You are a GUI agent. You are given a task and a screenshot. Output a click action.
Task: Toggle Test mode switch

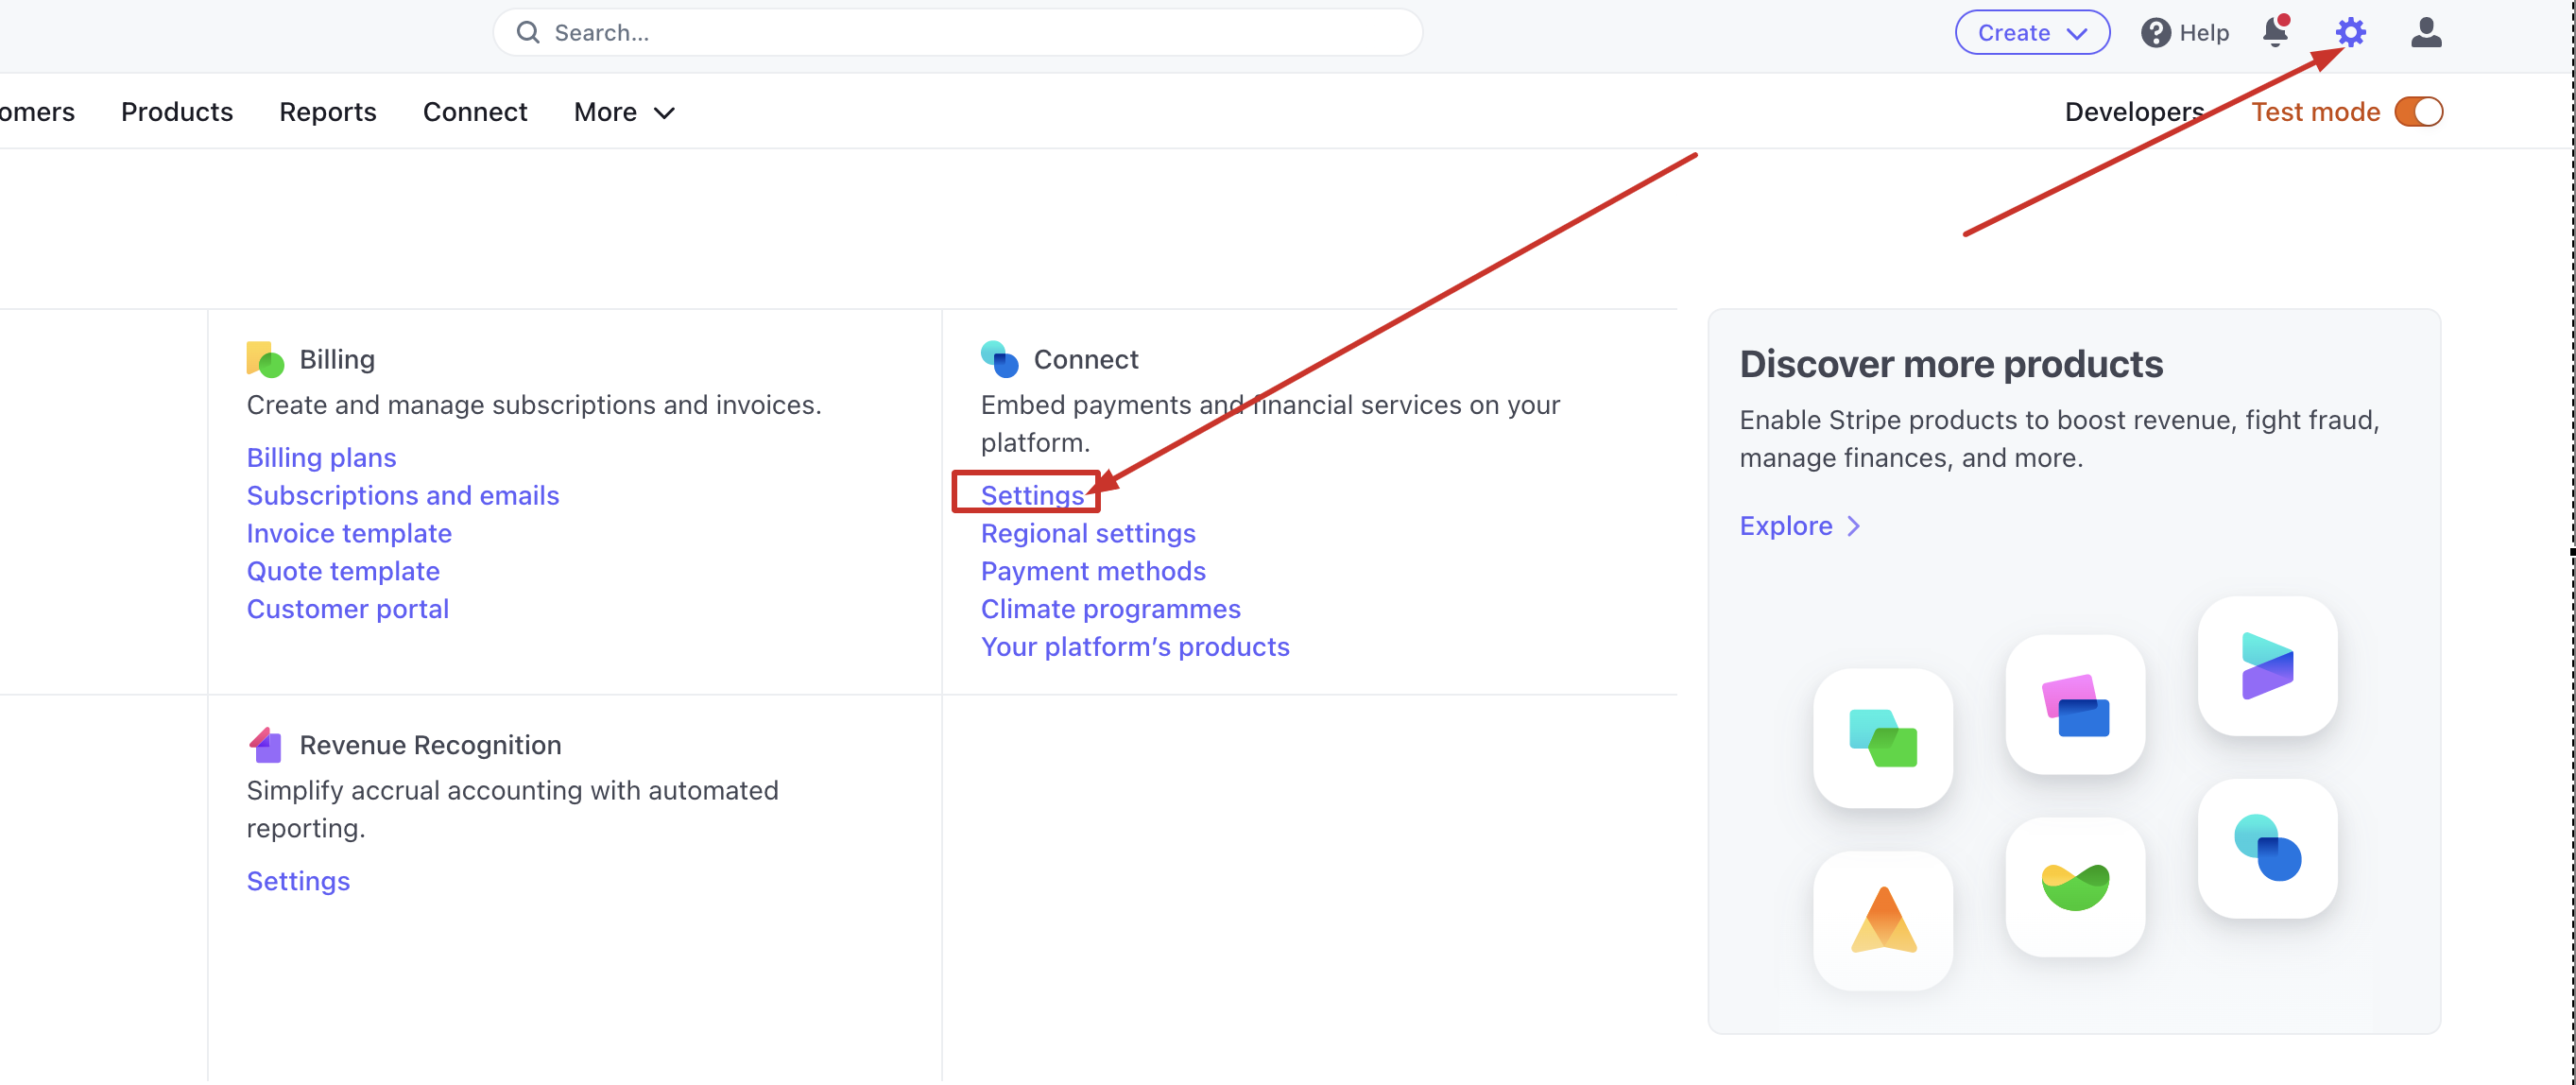click(x=2418, y=112)
